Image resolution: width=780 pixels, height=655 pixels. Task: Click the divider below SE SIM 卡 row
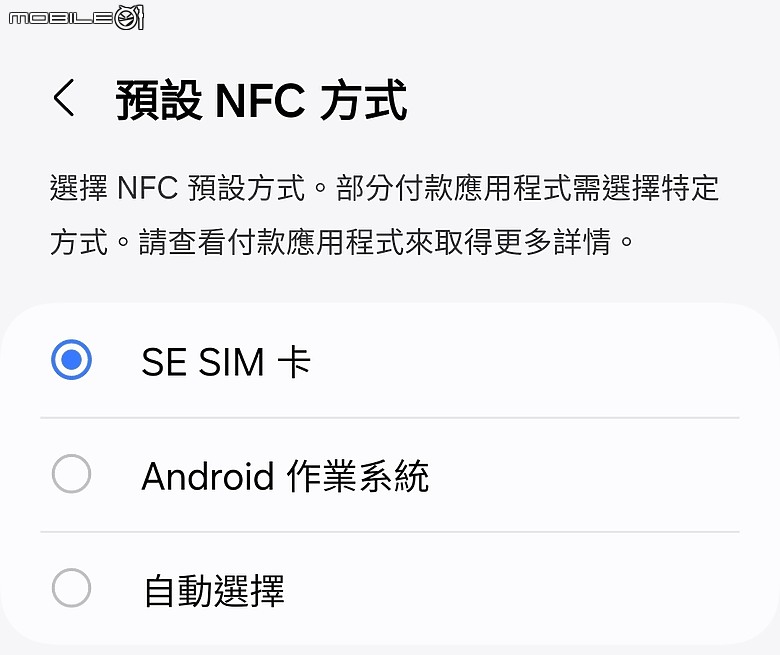tap(390, 418)
